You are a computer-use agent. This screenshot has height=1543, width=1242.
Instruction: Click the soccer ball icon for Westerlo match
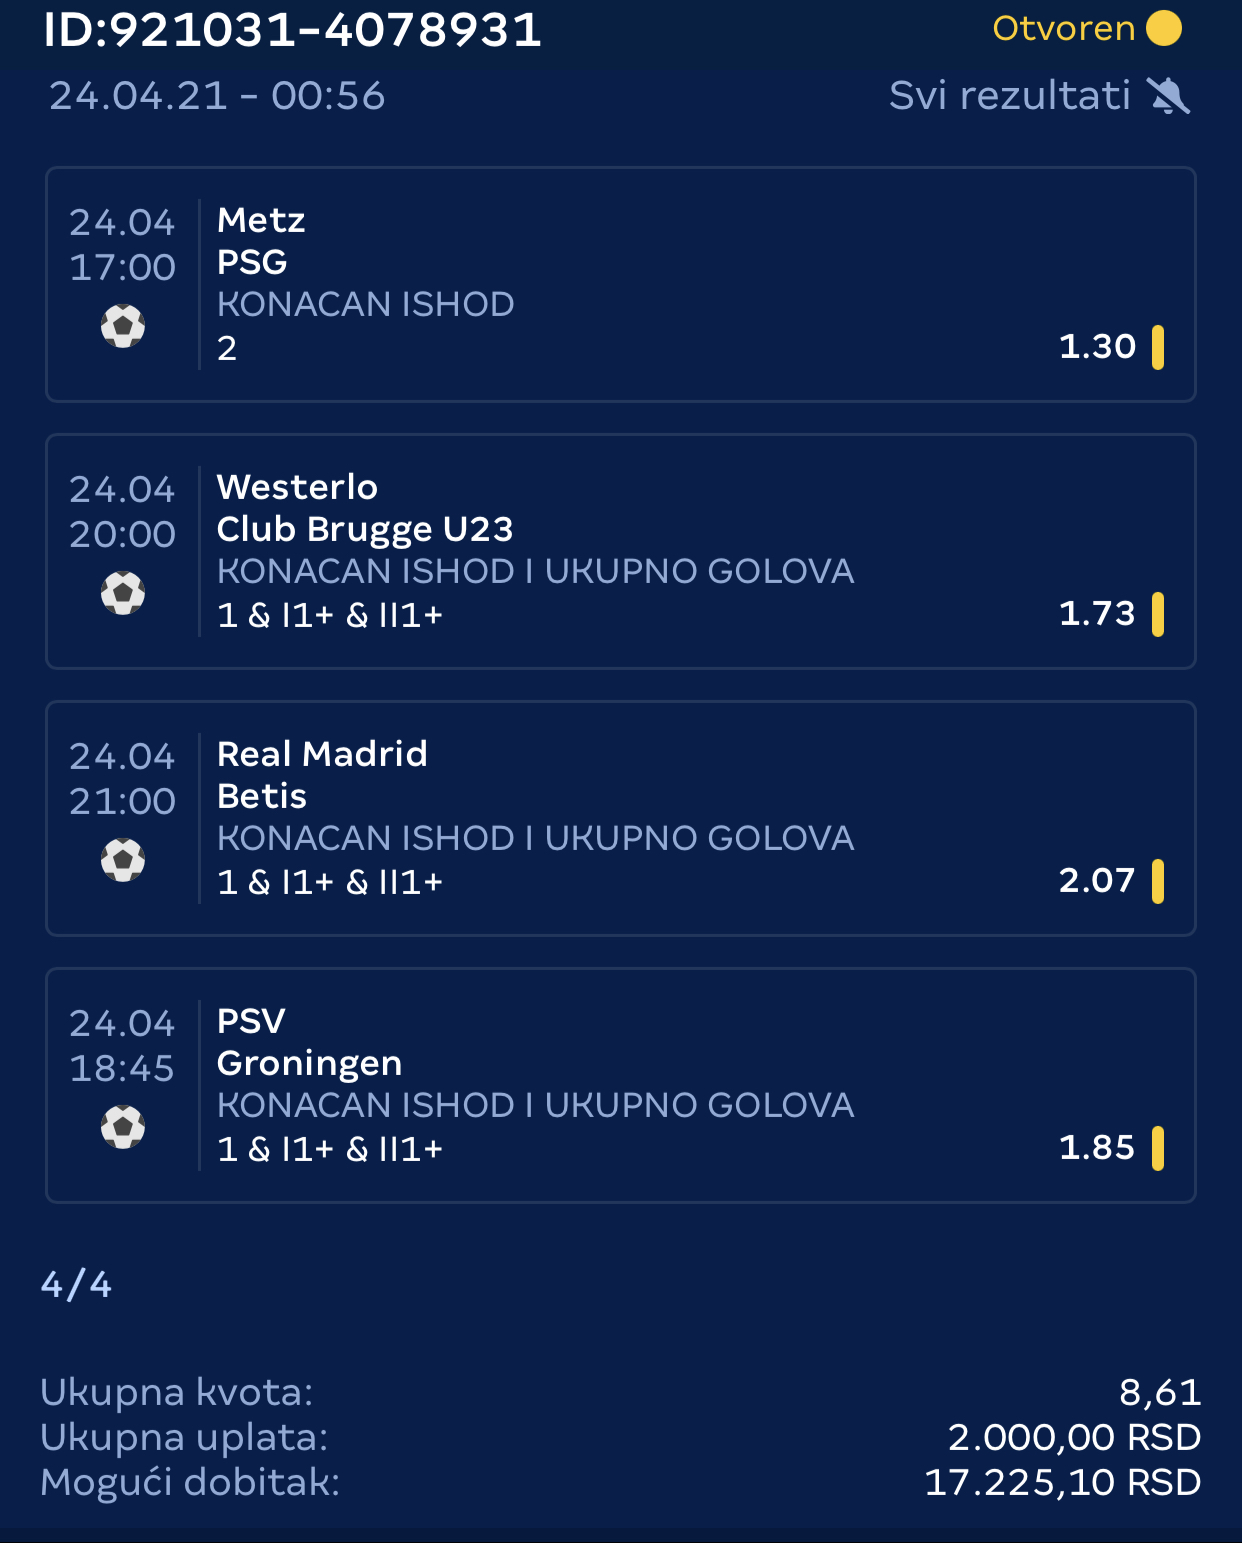click(x=123, y=593)
